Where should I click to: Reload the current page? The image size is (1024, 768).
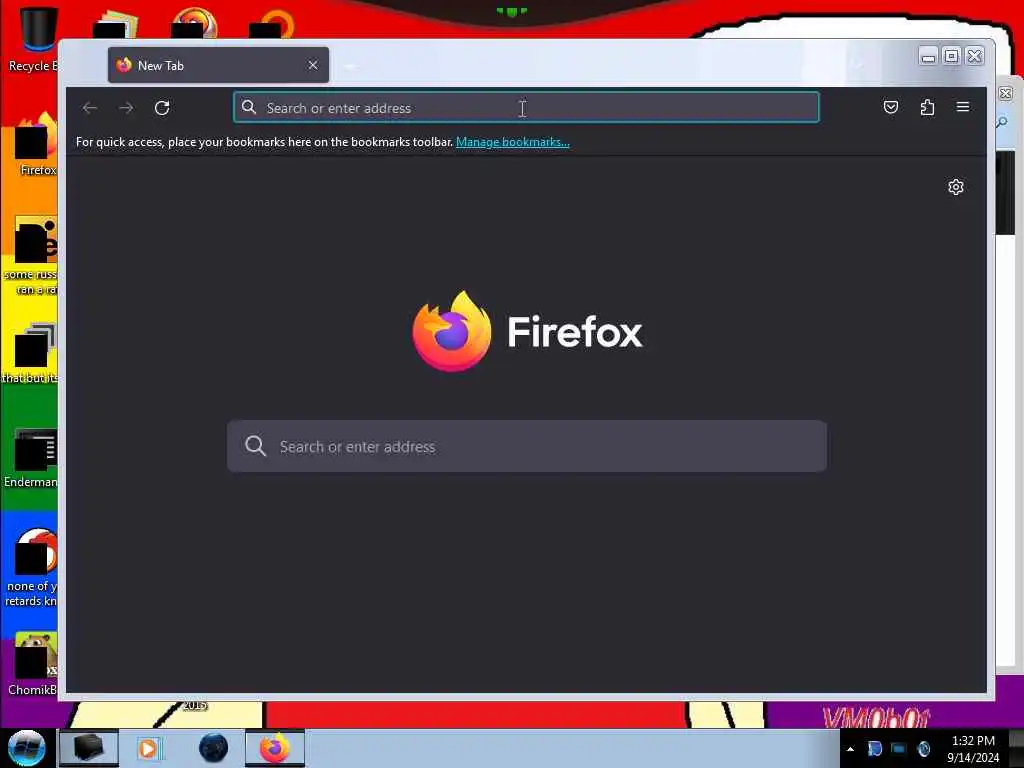point(162,108)
